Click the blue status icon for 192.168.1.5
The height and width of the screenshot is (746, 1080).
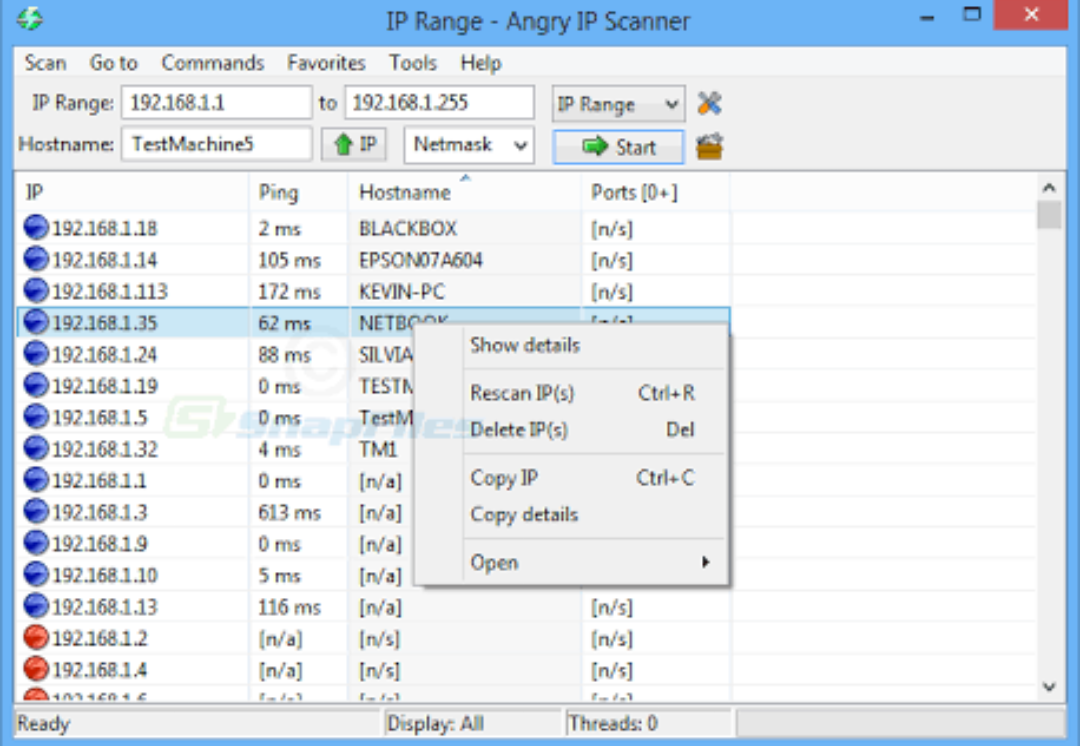(36, 417)
